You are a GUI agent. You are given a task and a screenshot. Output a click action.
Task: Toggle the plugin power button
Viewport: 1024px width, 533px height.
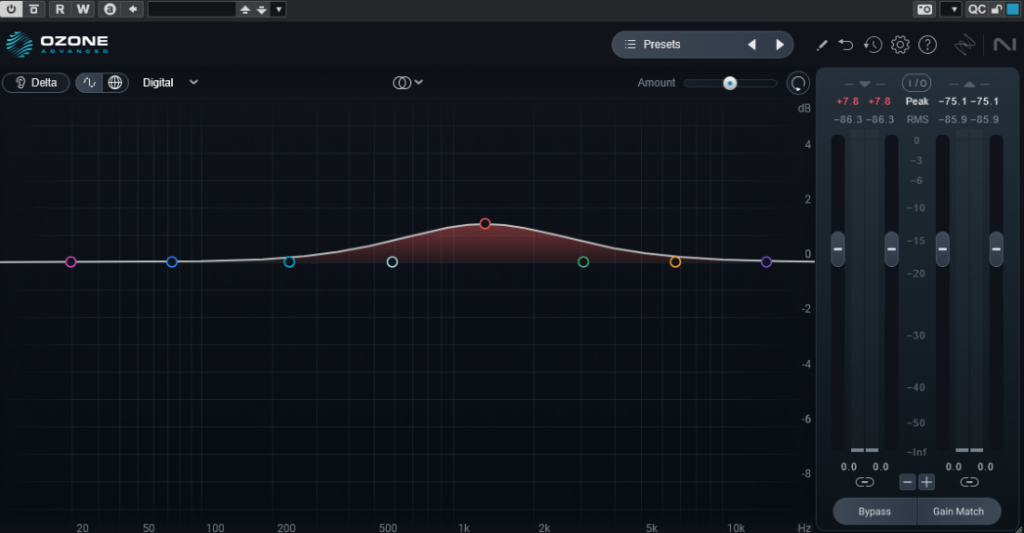pyautogui.click(x=12, y=9)
